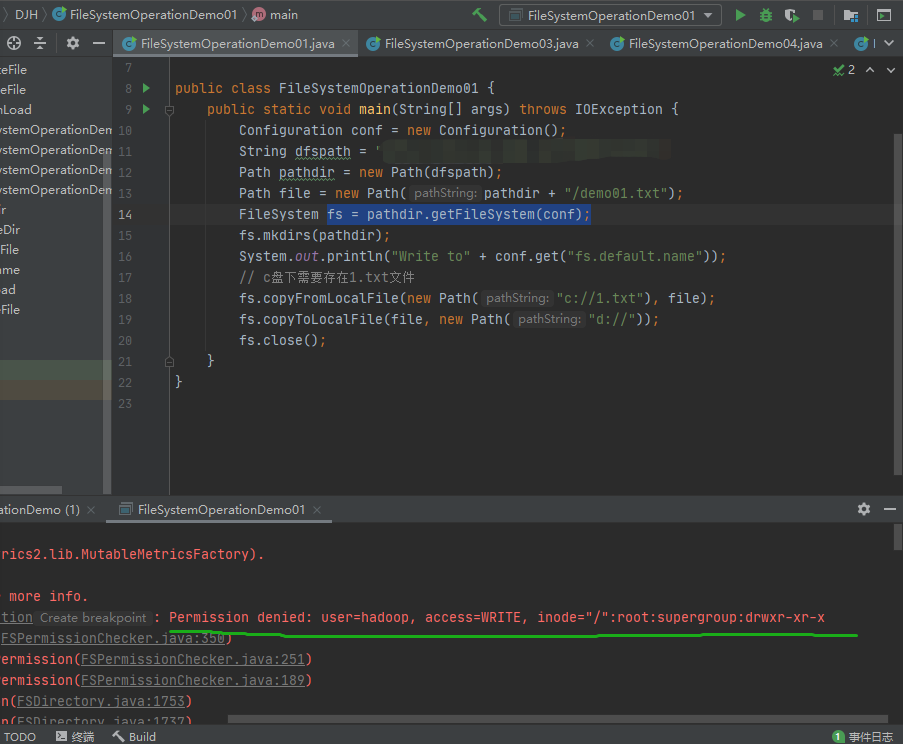This screenshot has height=744, width=903.
Task: Collapse all in the Project panel
Action: click(x=40, y=43)
